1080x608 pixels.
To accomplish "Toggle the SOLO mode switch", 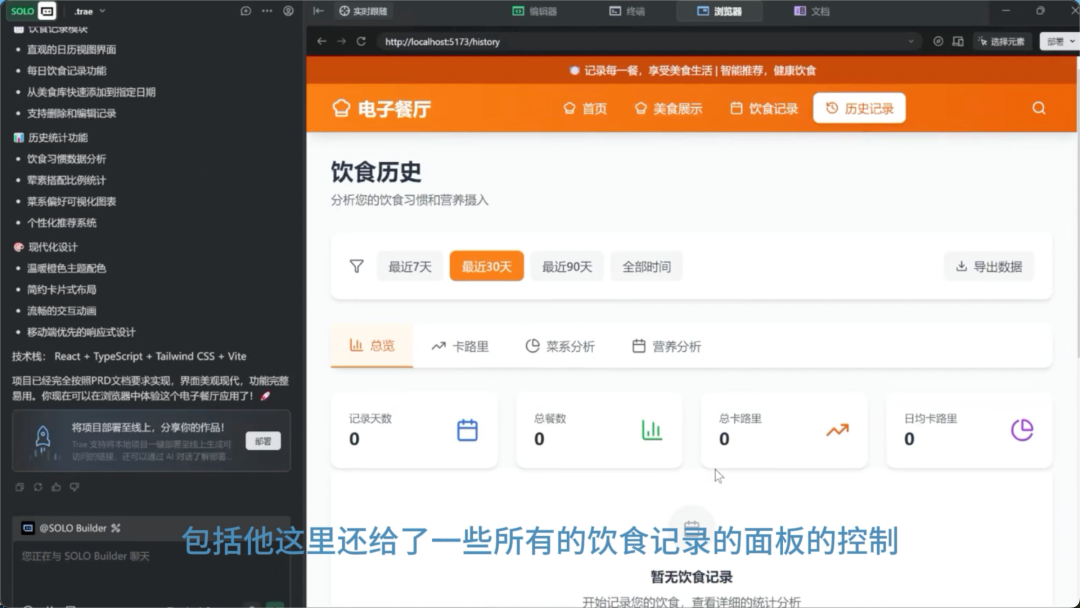I will [32, 11].
